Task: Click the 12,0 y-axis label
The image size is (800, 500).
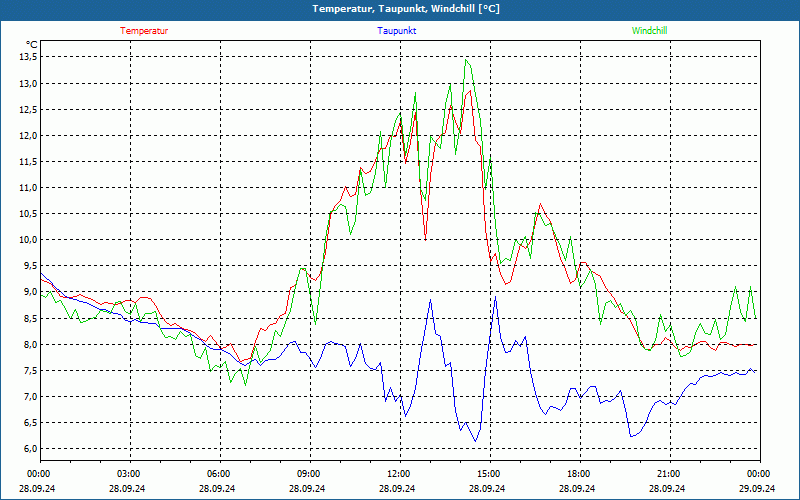Action: click(28, 136)
